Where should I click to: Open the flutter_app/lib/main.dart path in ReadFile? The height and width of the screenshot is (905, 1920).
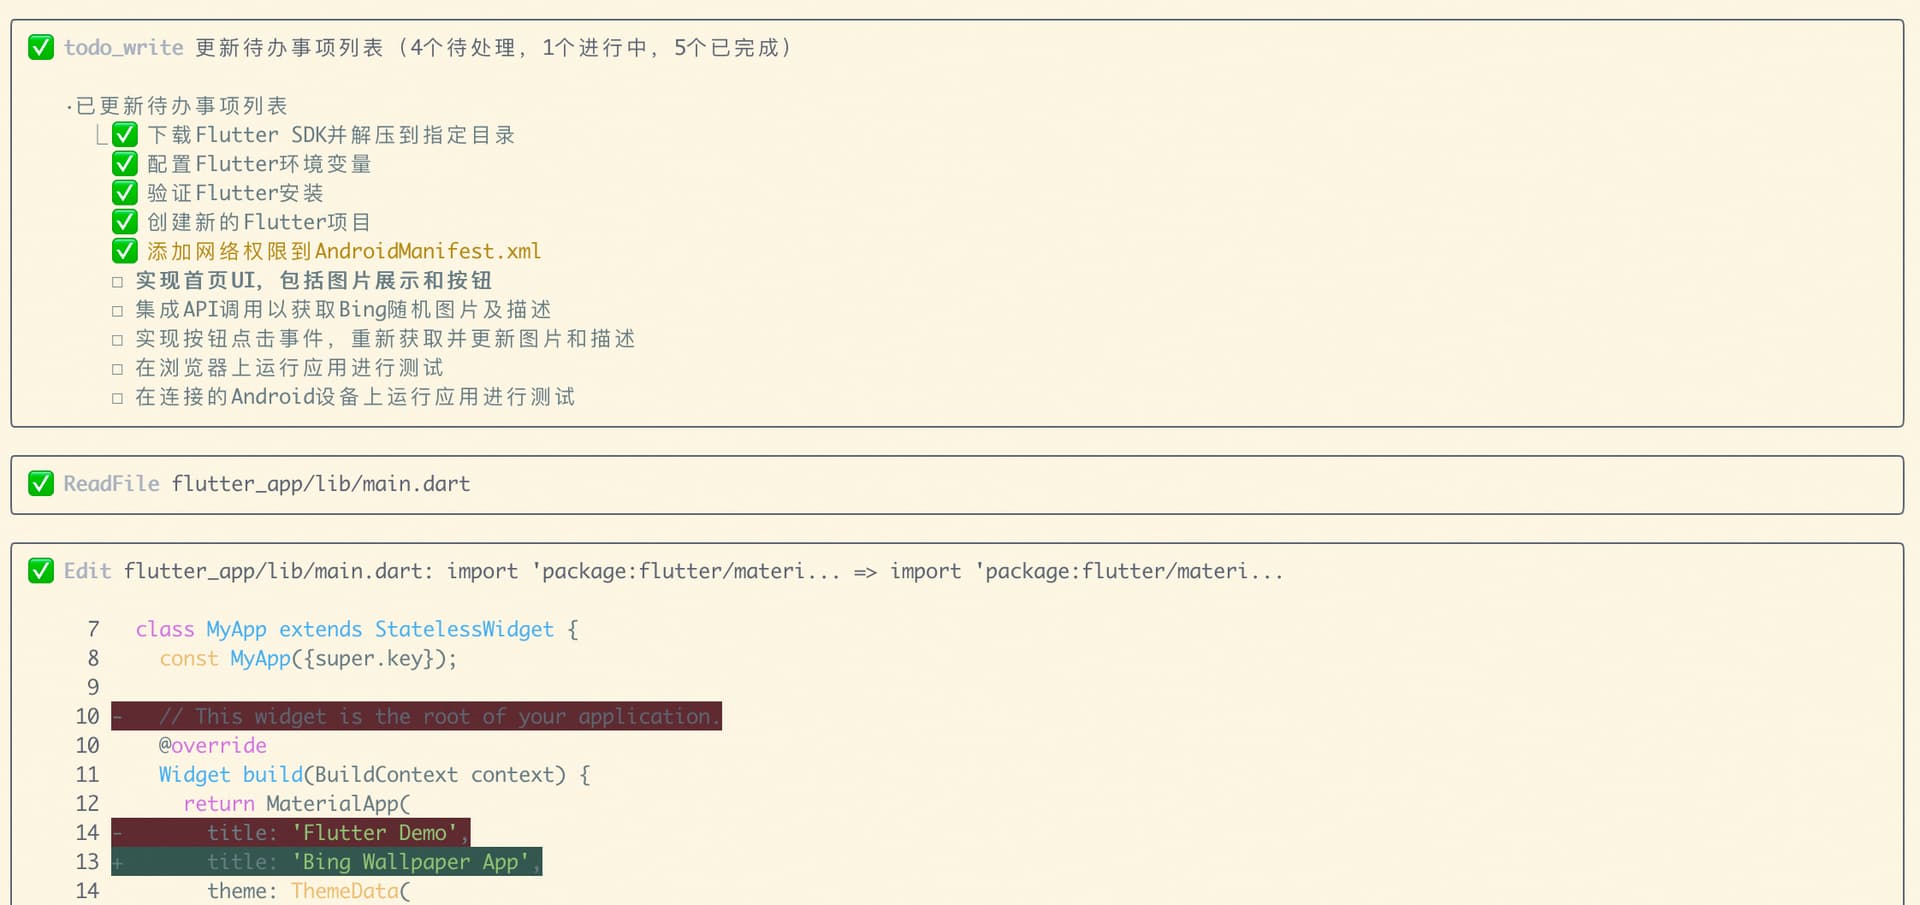click(x=320, y=483)
